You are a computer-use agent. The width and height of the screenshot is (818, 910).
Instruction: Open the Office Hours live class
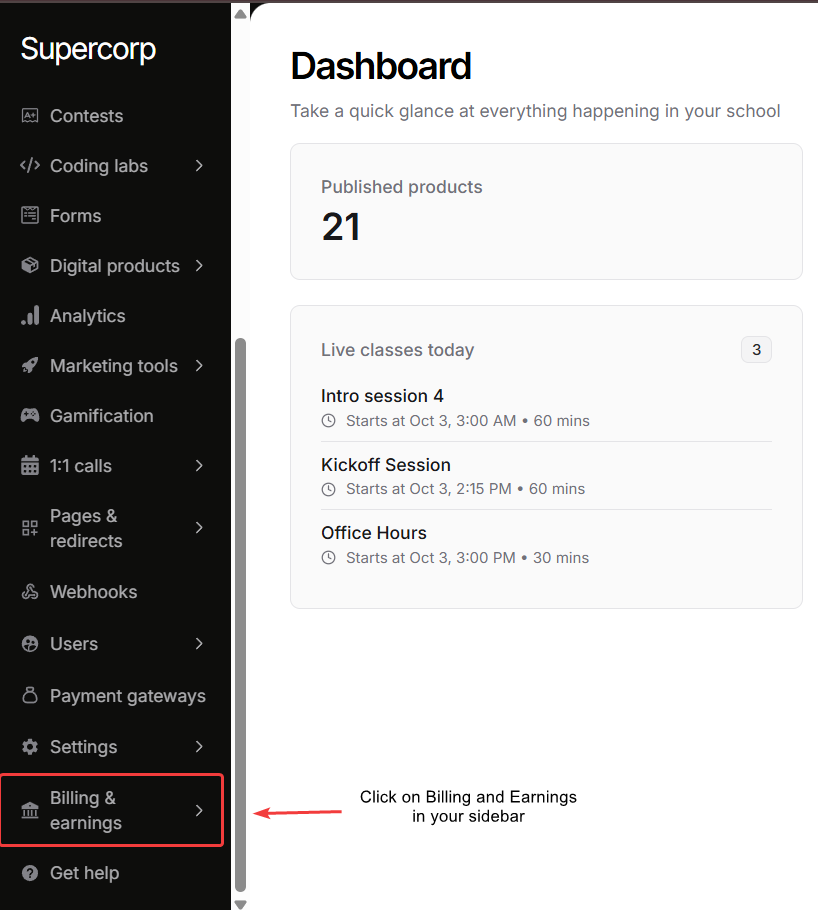[374, 533]
